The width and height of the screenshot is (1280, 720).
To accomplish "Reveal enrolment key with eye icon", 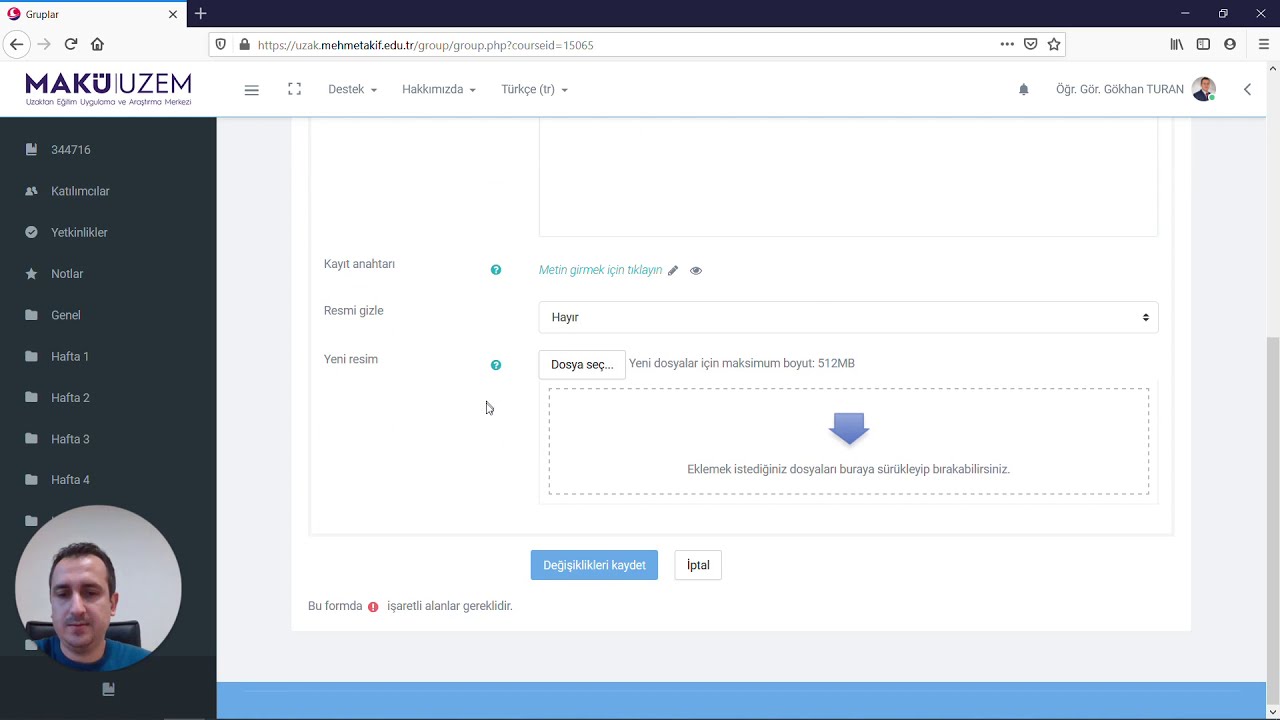I will (x=696, y=271).
